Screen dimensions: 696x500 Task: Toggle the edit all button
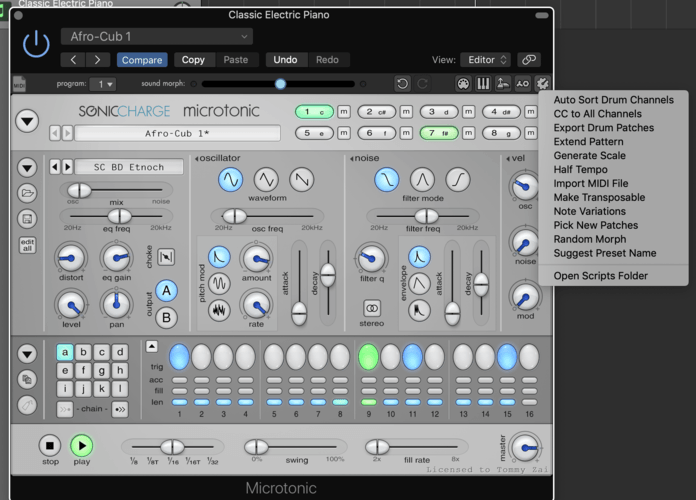27,245
